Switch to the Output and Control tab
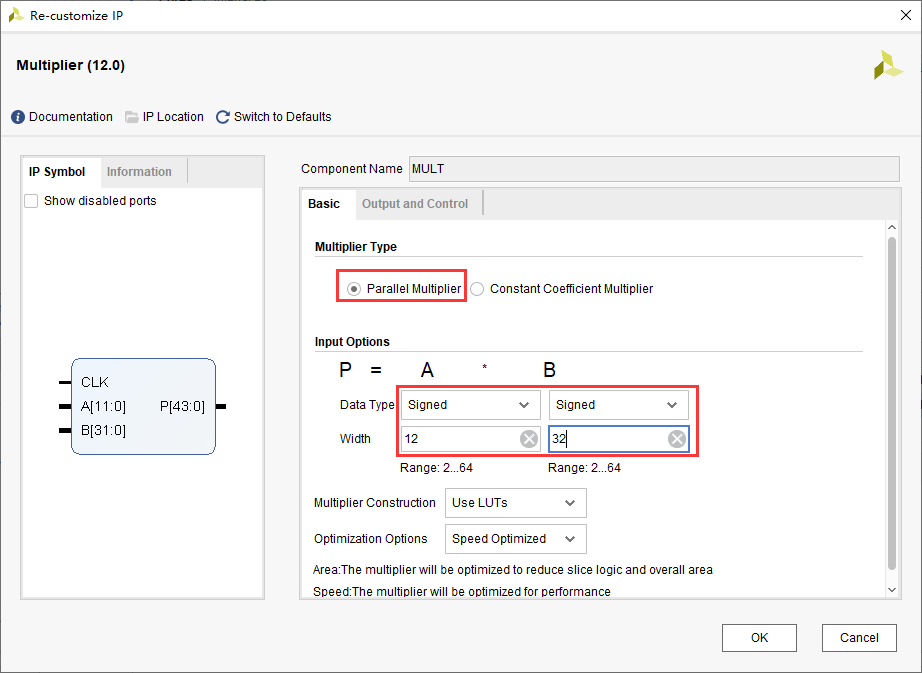 tap(415, 204)
